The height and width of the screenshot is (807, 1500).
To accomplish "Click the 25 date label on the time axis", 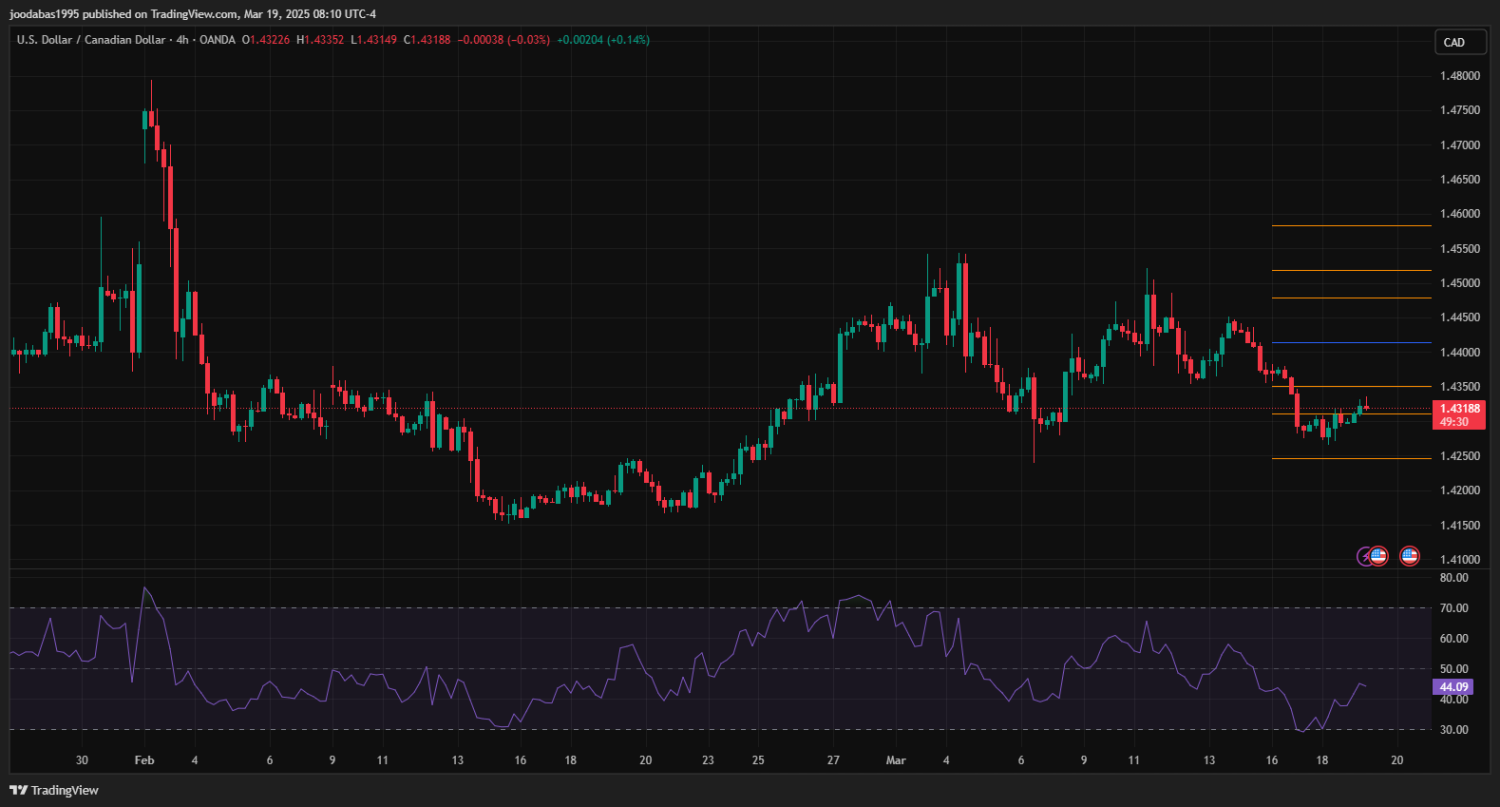I will [x=758, y=760].
